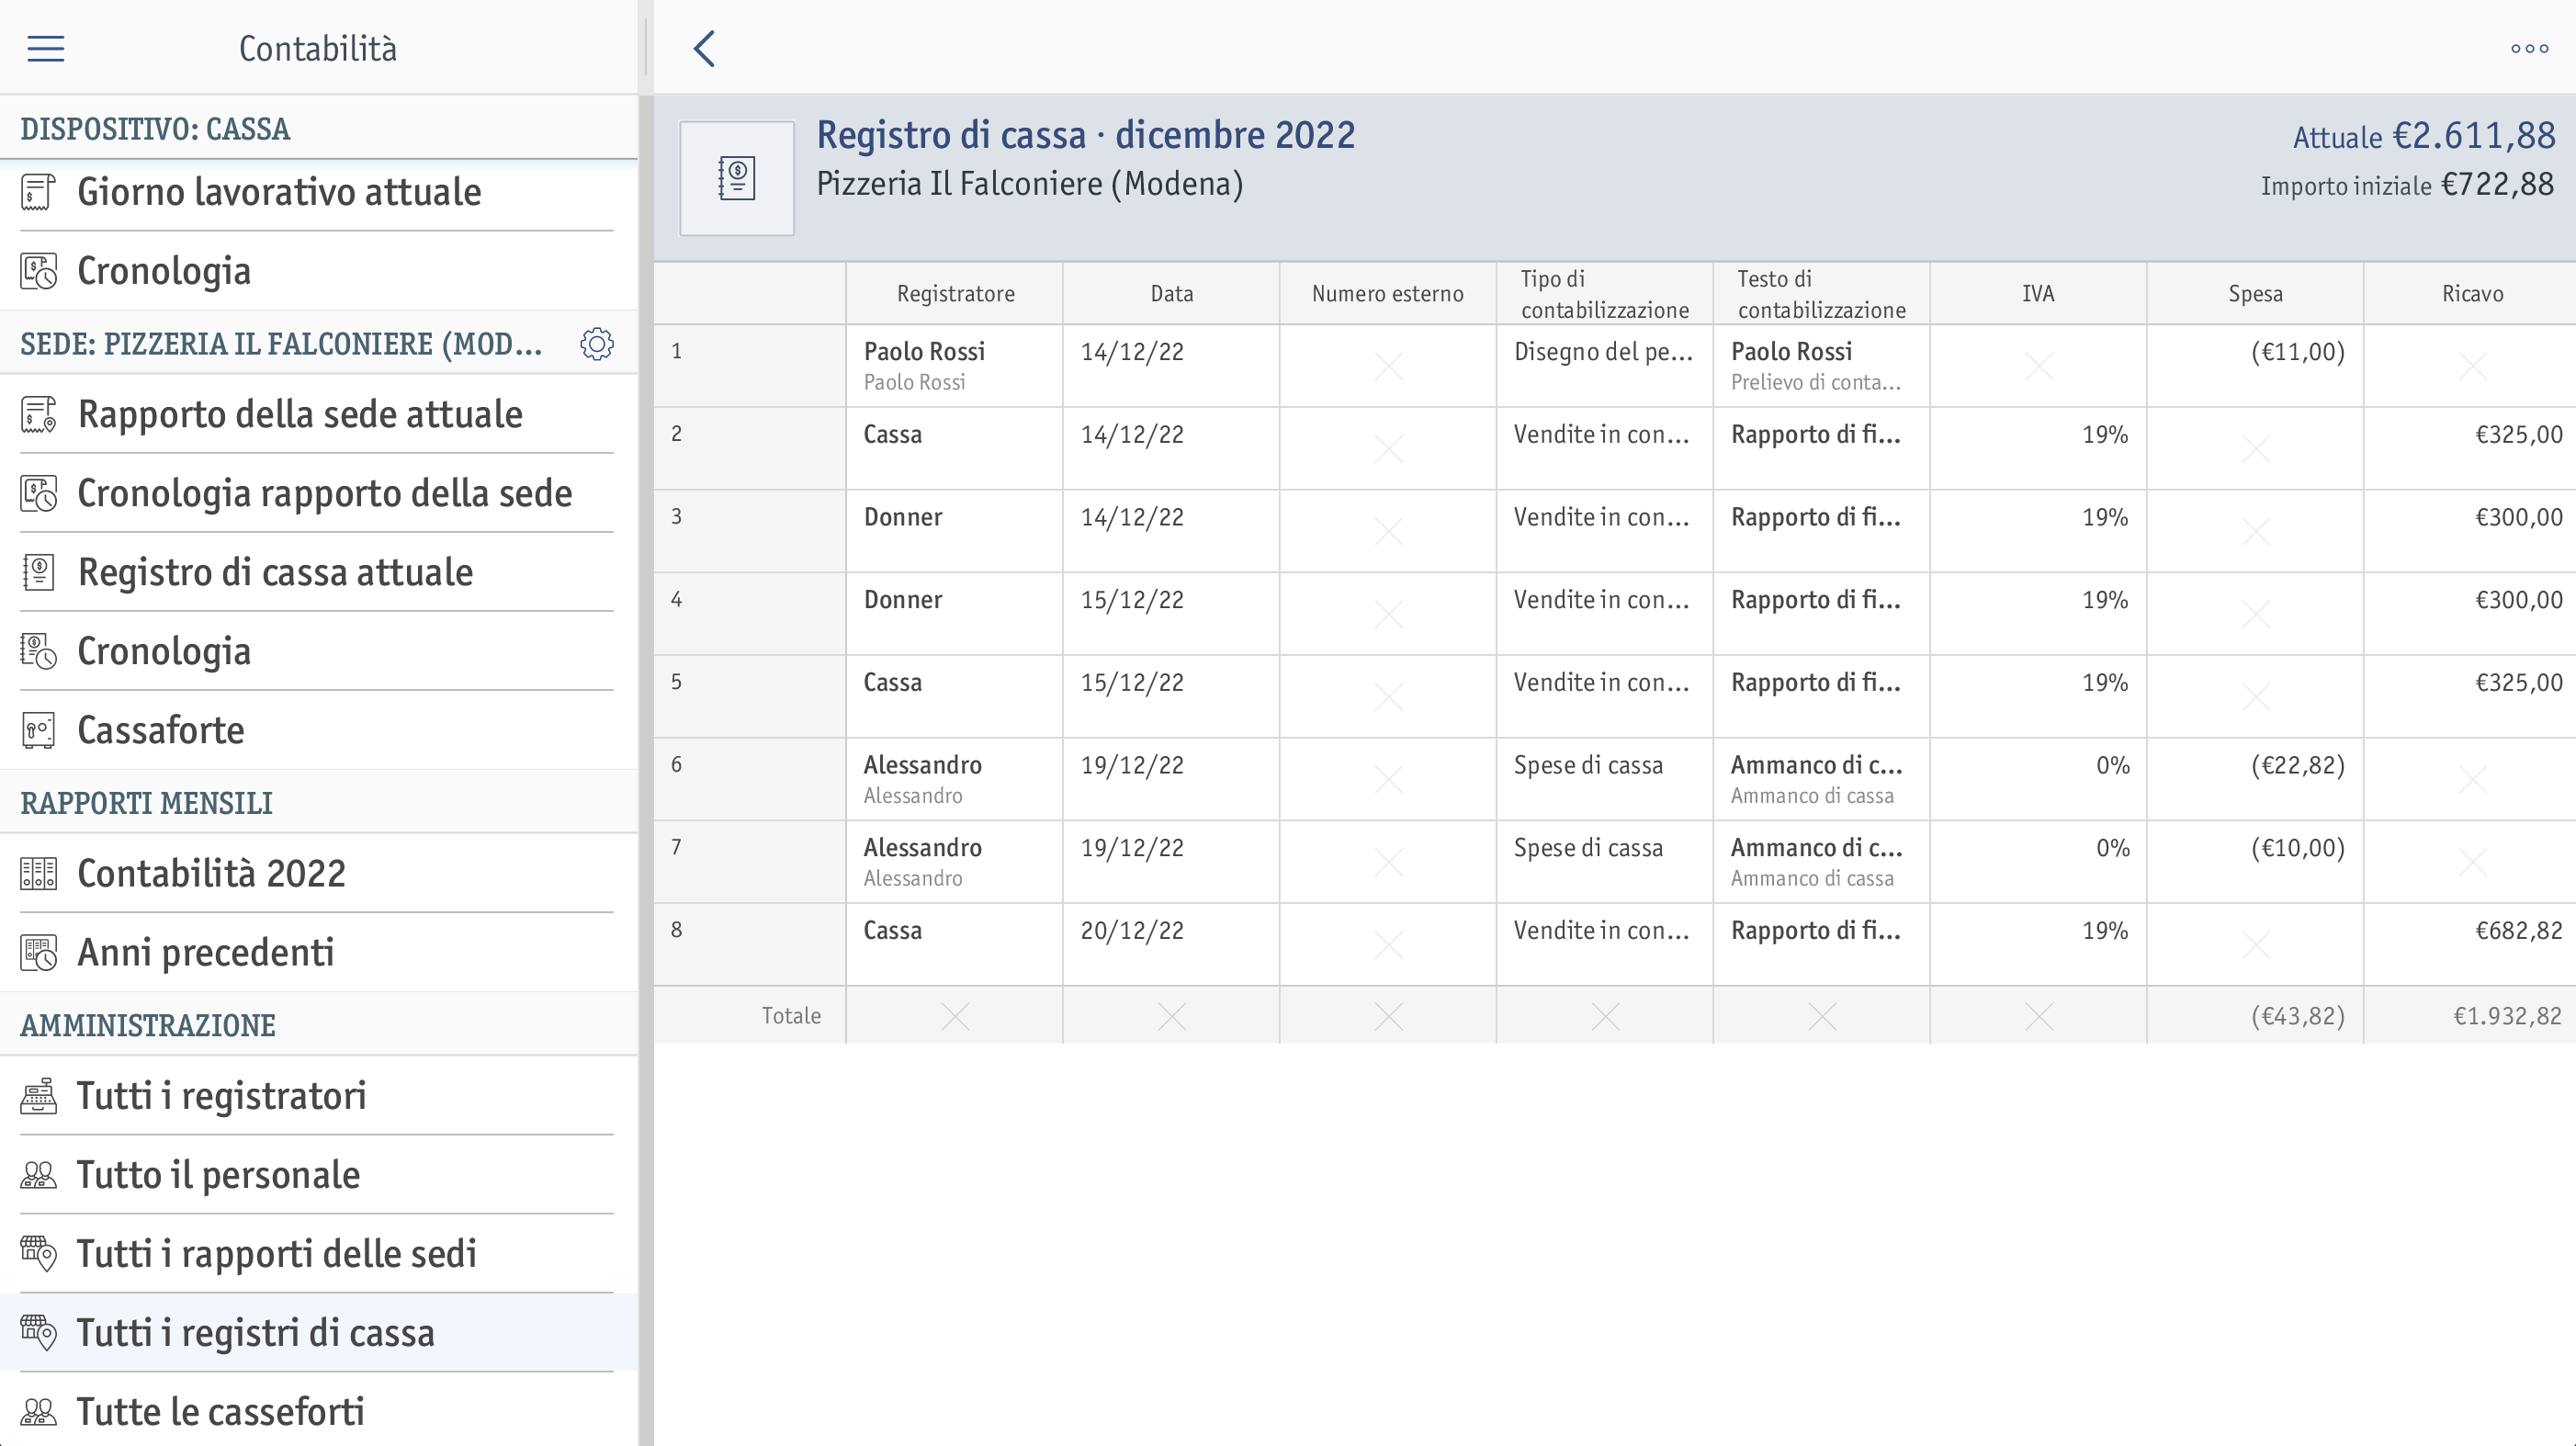The width and height of the screenshot is (2576, 1446).
Task: Click the register icon beside Tutti i registratori
Action: pyautogui.click(x=39, y=1096)
